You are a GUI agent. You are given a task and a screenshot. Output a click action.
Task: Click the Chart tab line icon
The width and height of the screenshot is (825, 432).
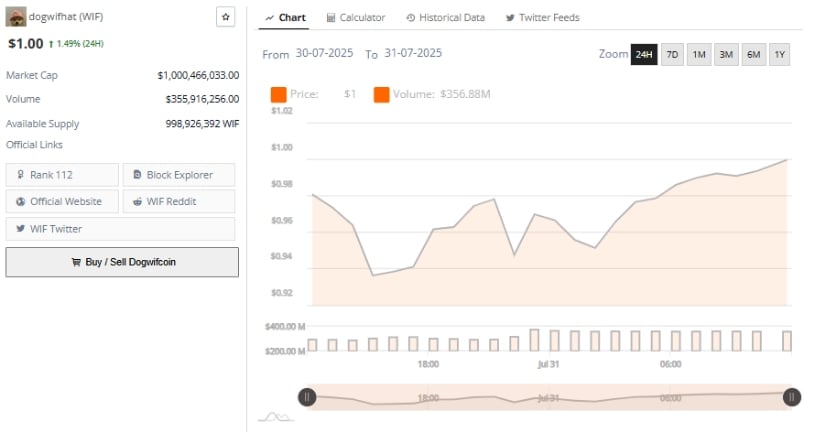[269, 18]
